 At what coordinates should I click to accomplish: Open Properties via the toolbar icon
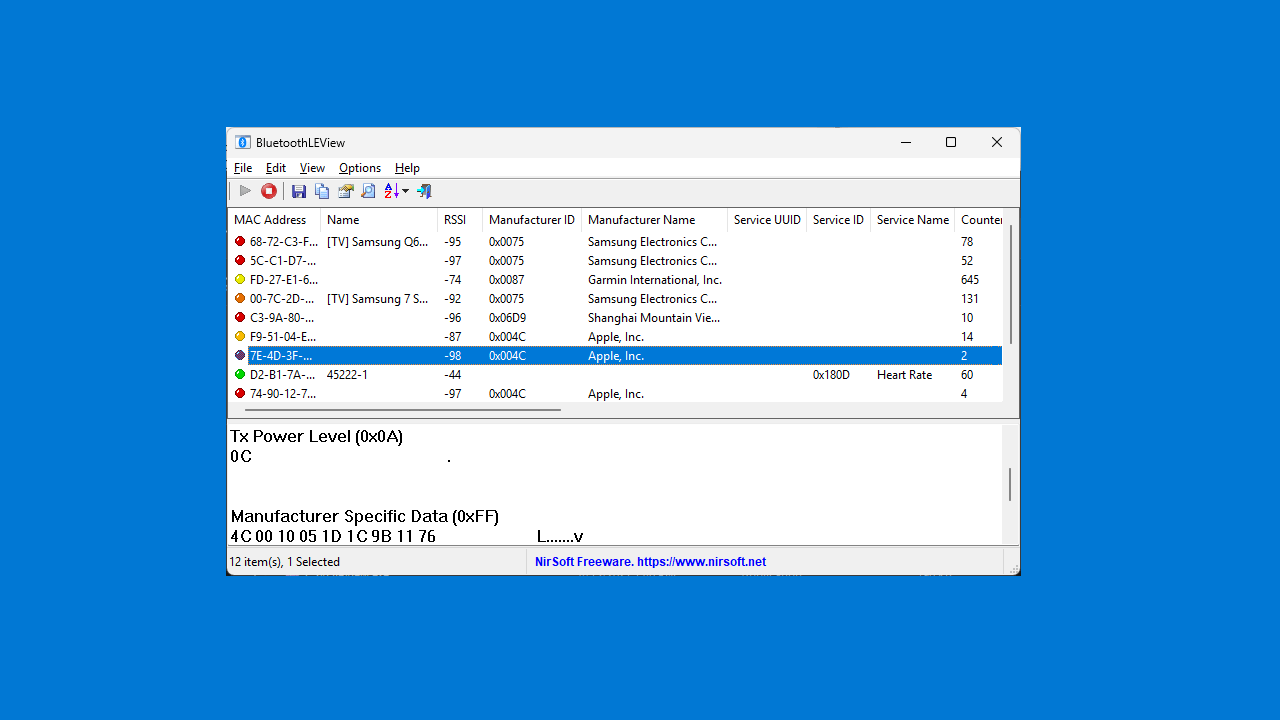(x=346, y=191)
